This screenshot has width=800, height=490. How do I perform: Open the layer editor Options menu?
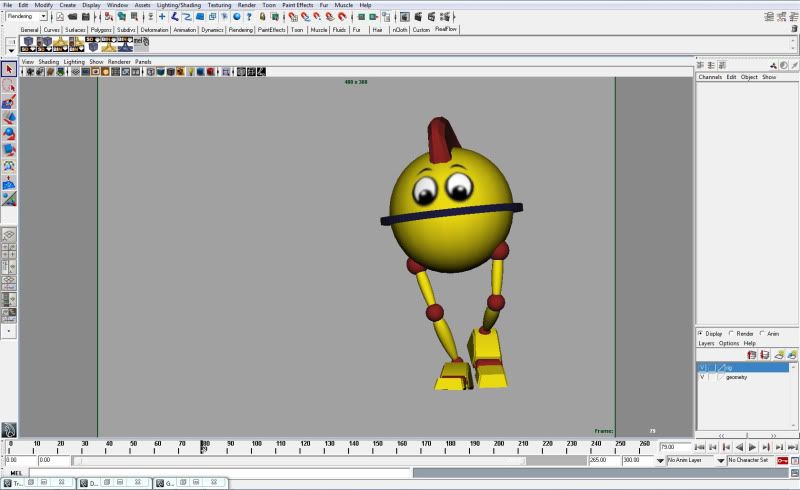click(x=729, y=344)
